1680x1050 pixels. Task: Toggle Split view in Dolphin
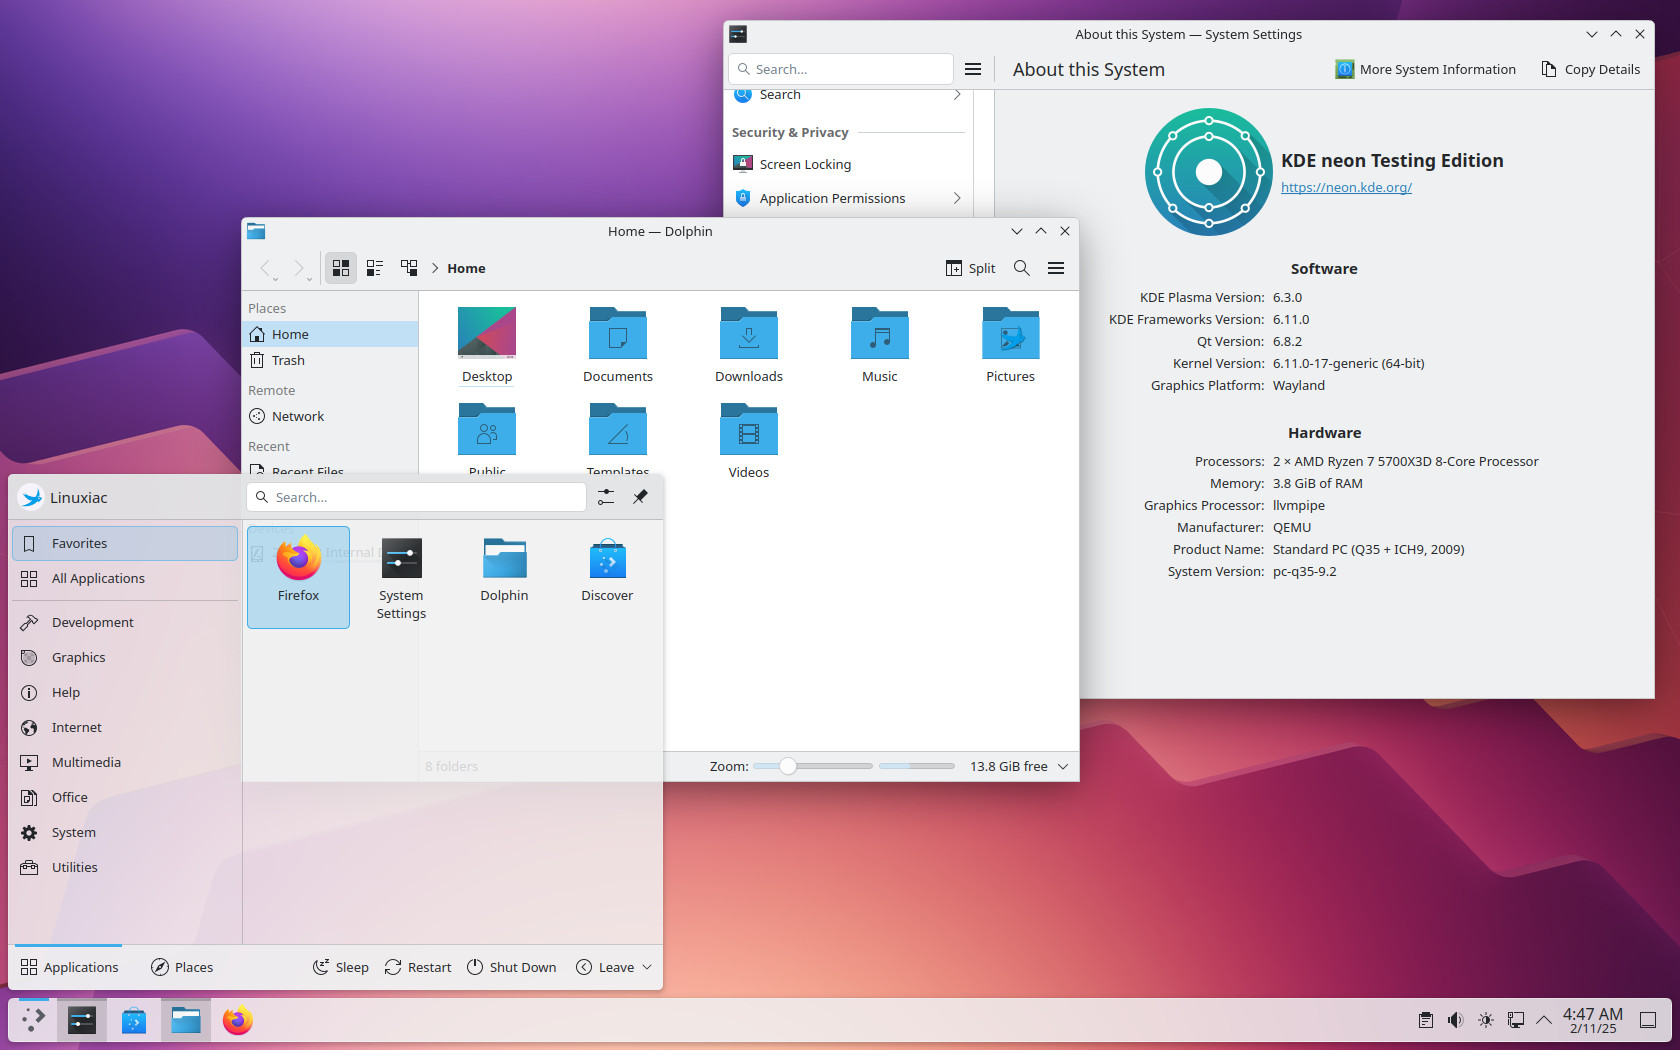[970, 268]
